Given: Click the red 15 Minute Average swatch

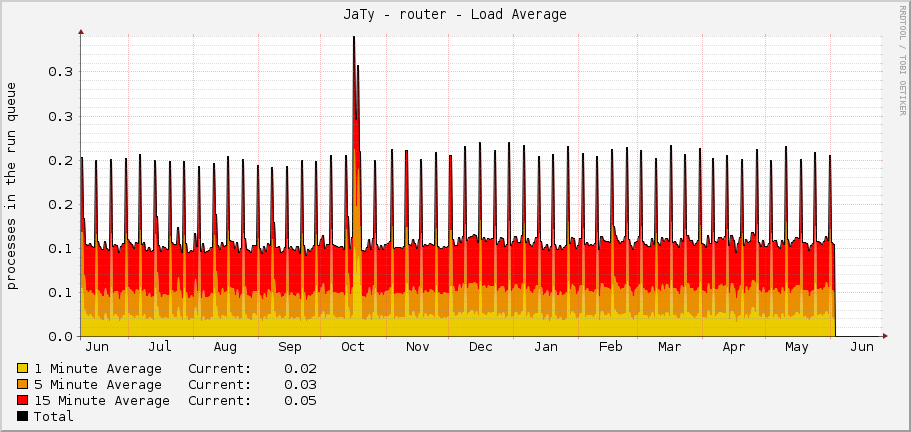Looking at the screenshot, I should 23,401.
